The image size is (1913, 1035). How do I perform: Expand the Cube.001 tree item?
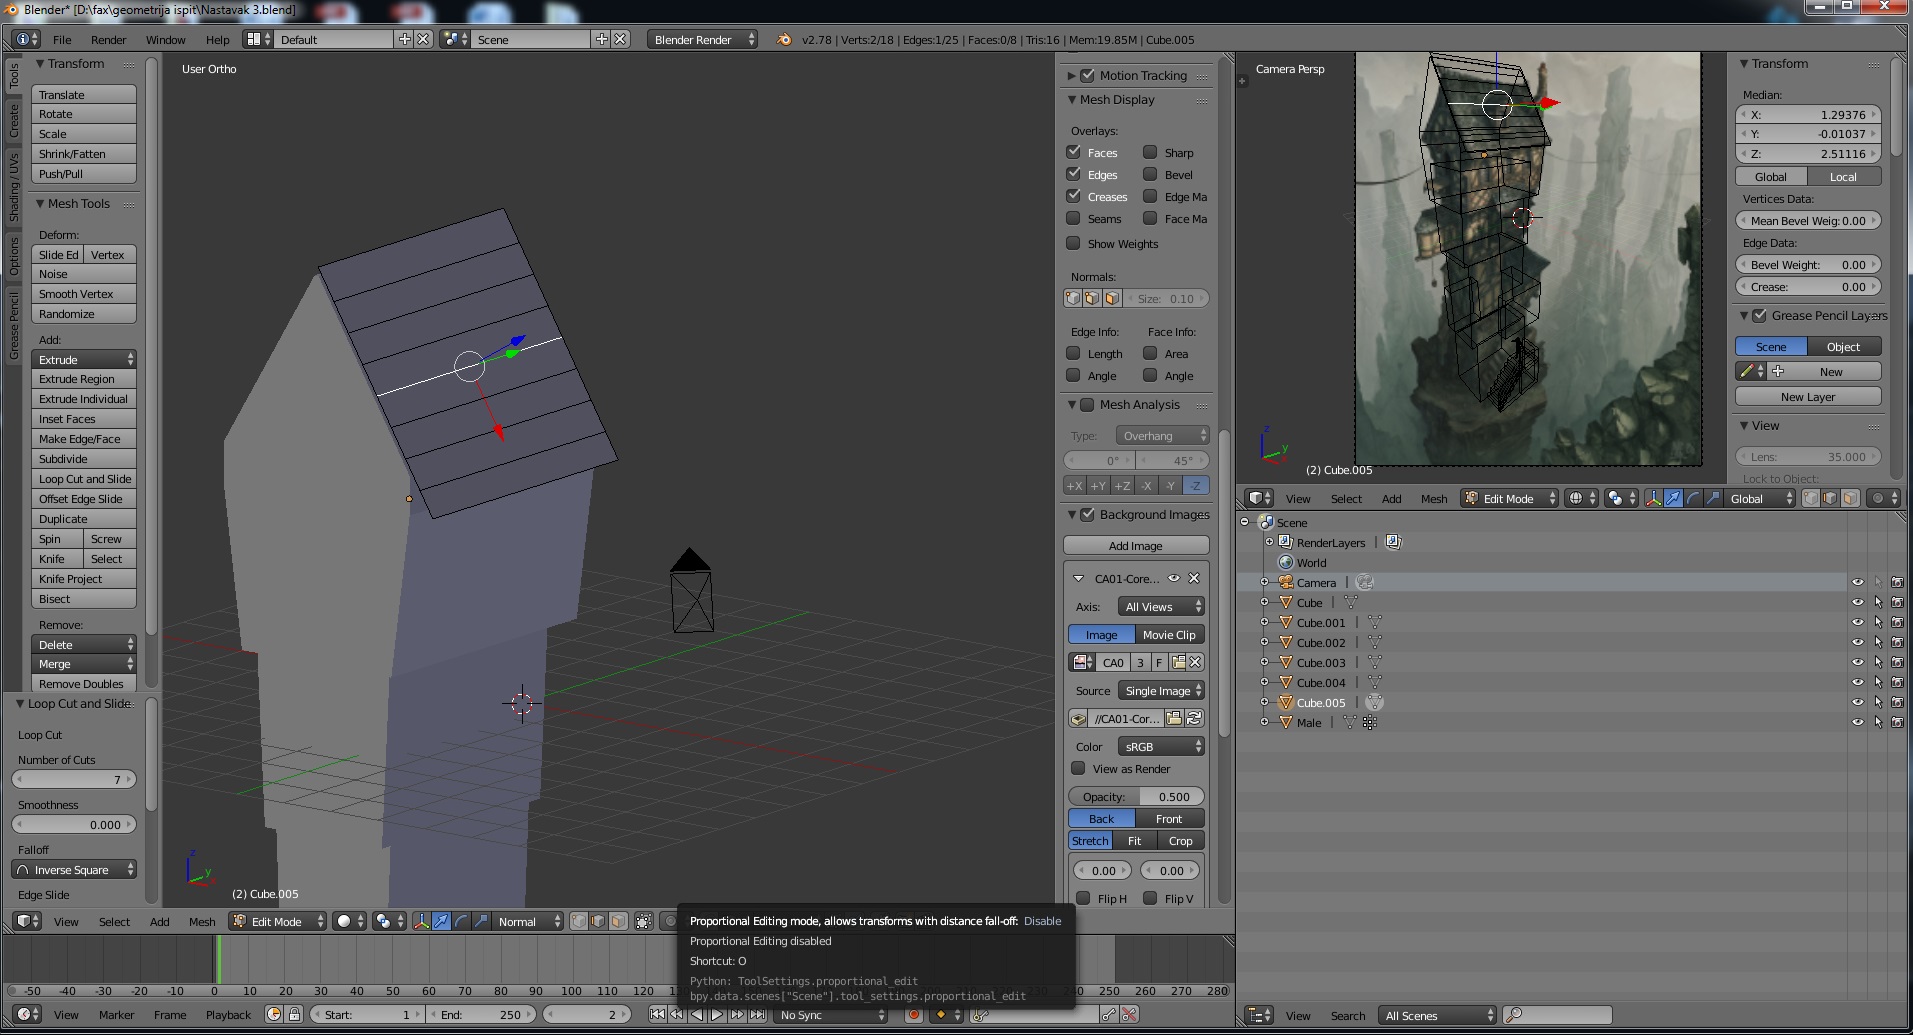click(1265, 622)
